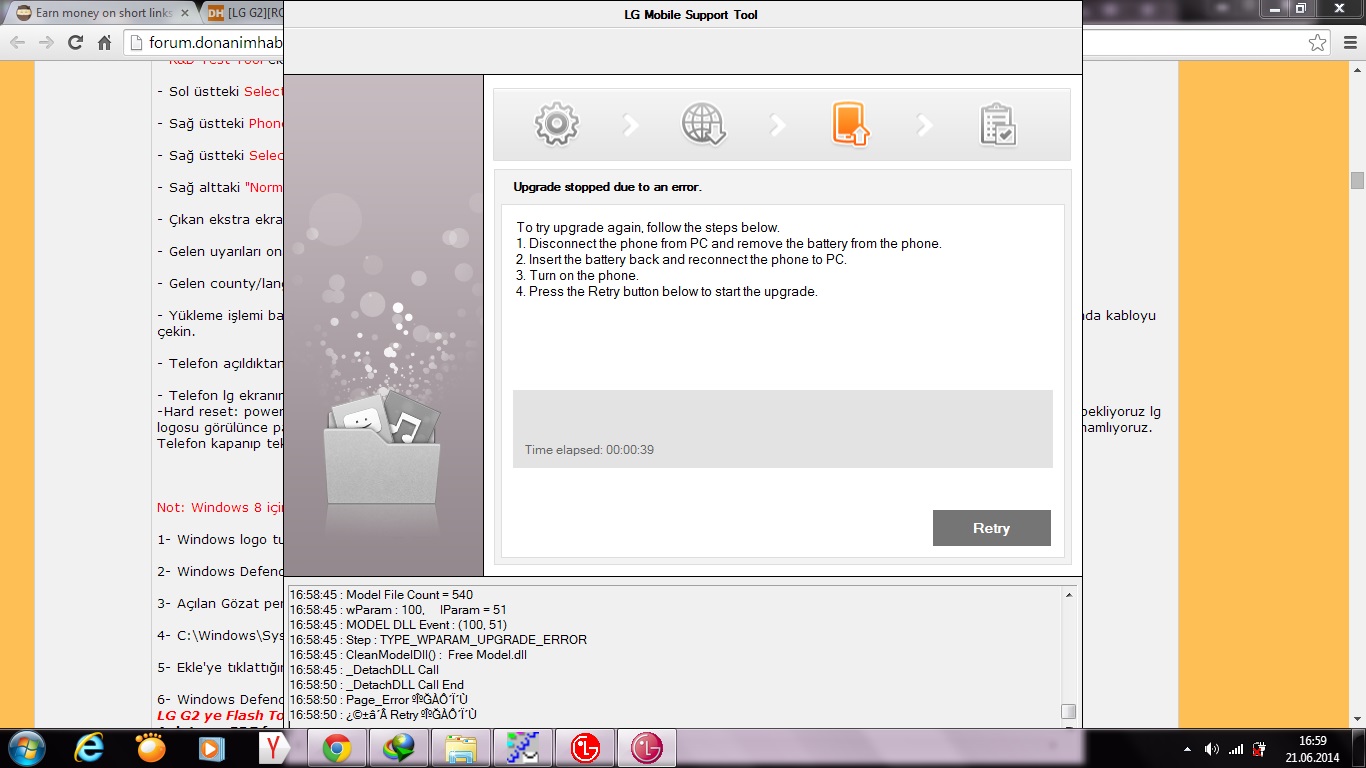
Task: Click the log panel scrollbar thumb
Action: [1068, 712]
